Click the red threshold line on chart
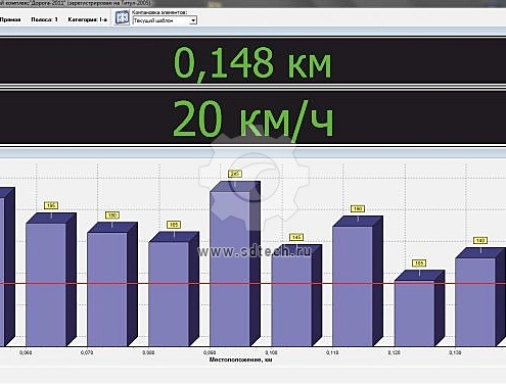 point(253,284)
